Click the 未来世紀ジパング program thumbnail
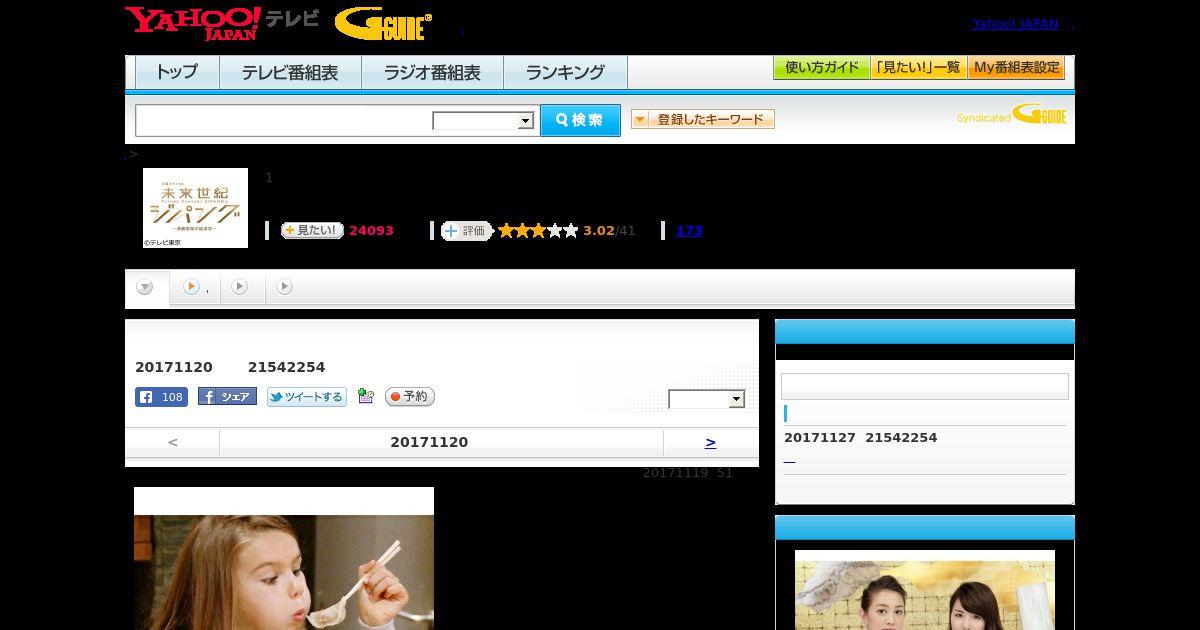The height and width of the screenshot is (630, 1200). click(195, 208)
